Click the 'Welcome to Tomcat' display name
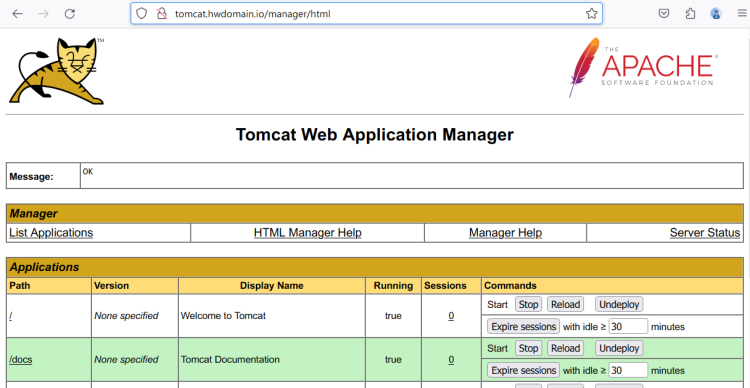This screenshot has height=388, width=750. pyautogui.click(x=223, y=316)
